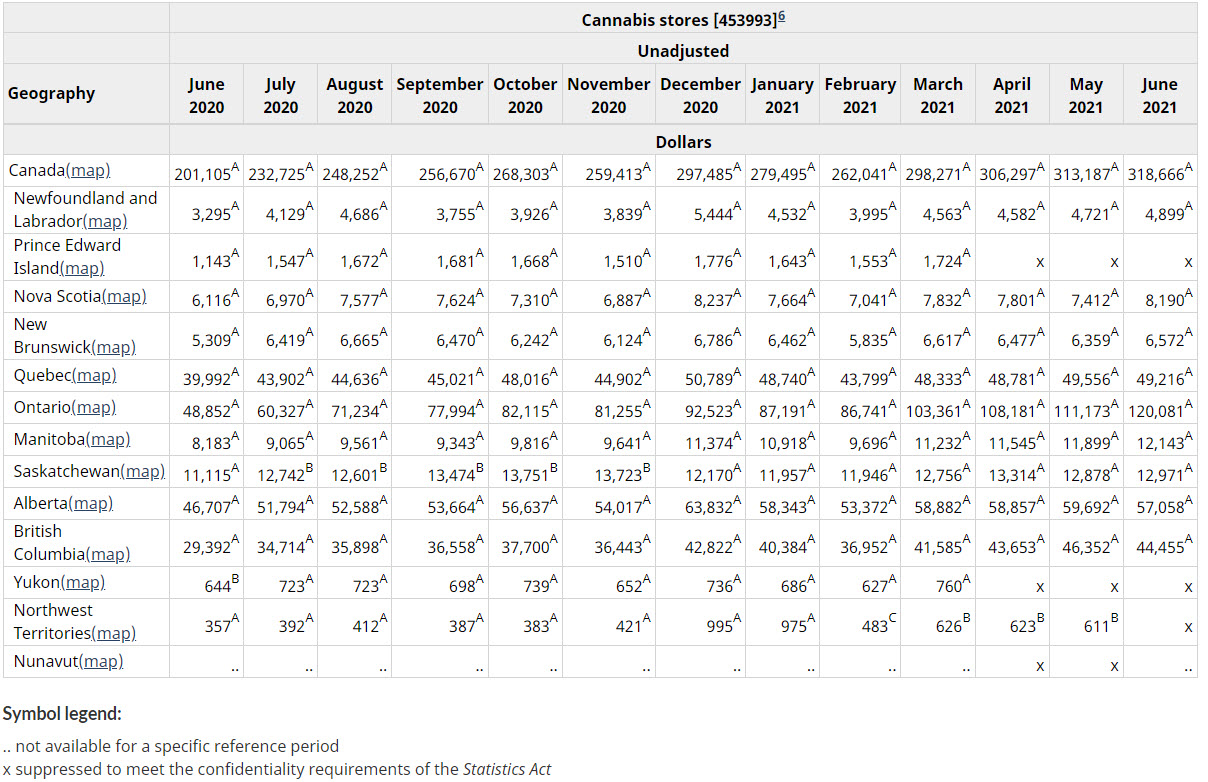This screenshot has width=1208, height=782.
Task: Click the British Columbia map link
Action: pyautogui.click(x=108, y=554)
